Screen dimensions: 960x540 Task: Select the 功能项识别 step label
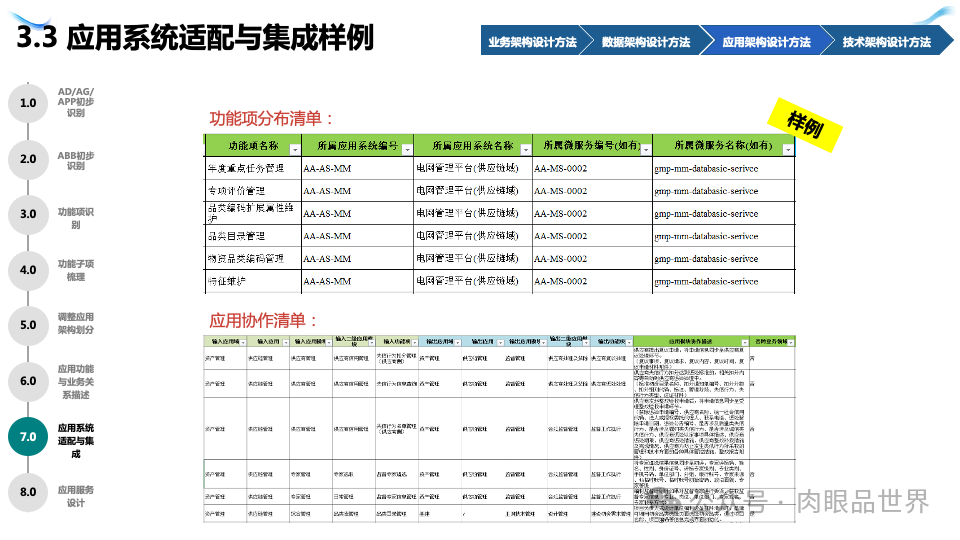click(x=76, y=218)
